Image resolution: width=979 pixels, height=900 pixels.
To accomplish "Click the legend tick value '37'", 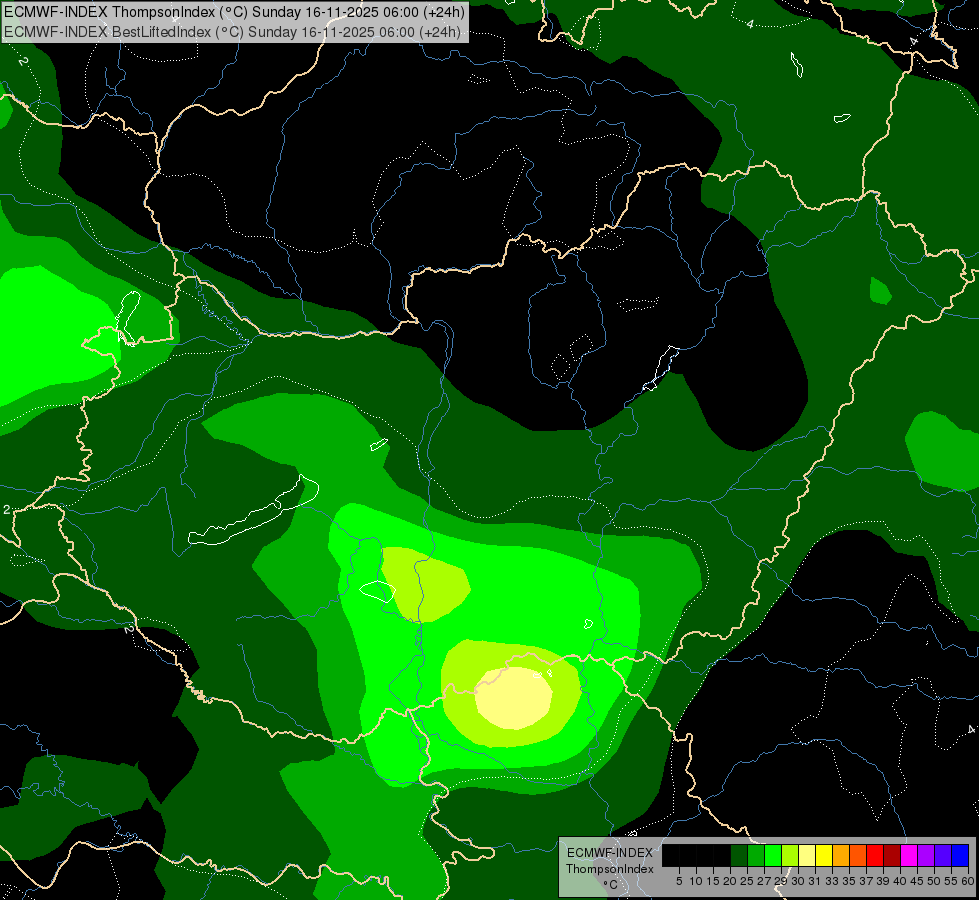I will pyautogui.click(x=867, y=881).
